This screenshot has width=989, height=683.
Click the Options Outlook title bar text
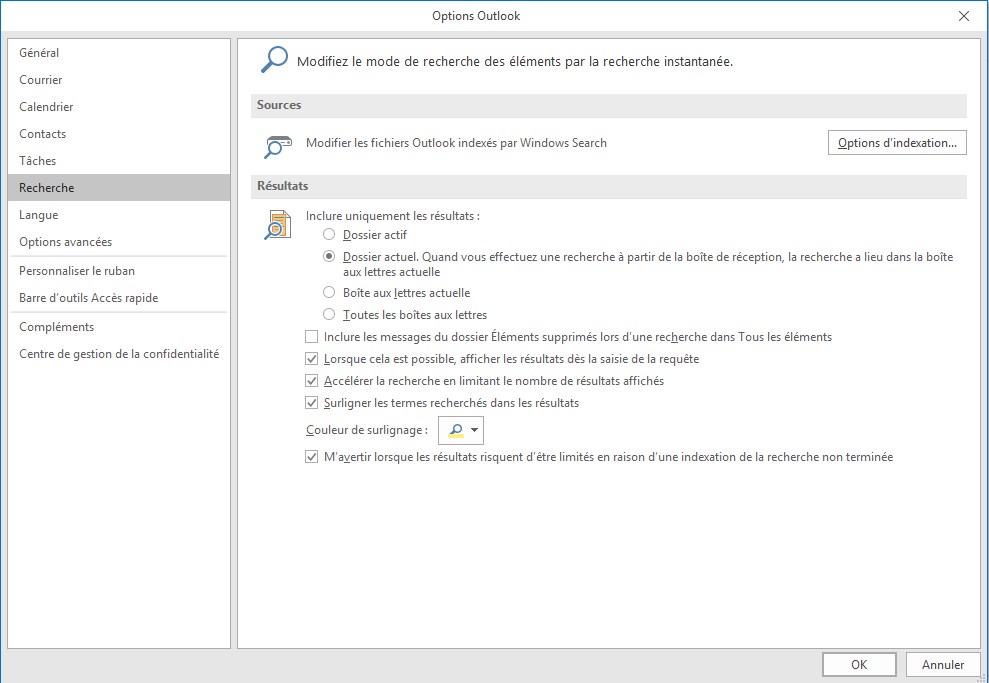pos(476,16)
